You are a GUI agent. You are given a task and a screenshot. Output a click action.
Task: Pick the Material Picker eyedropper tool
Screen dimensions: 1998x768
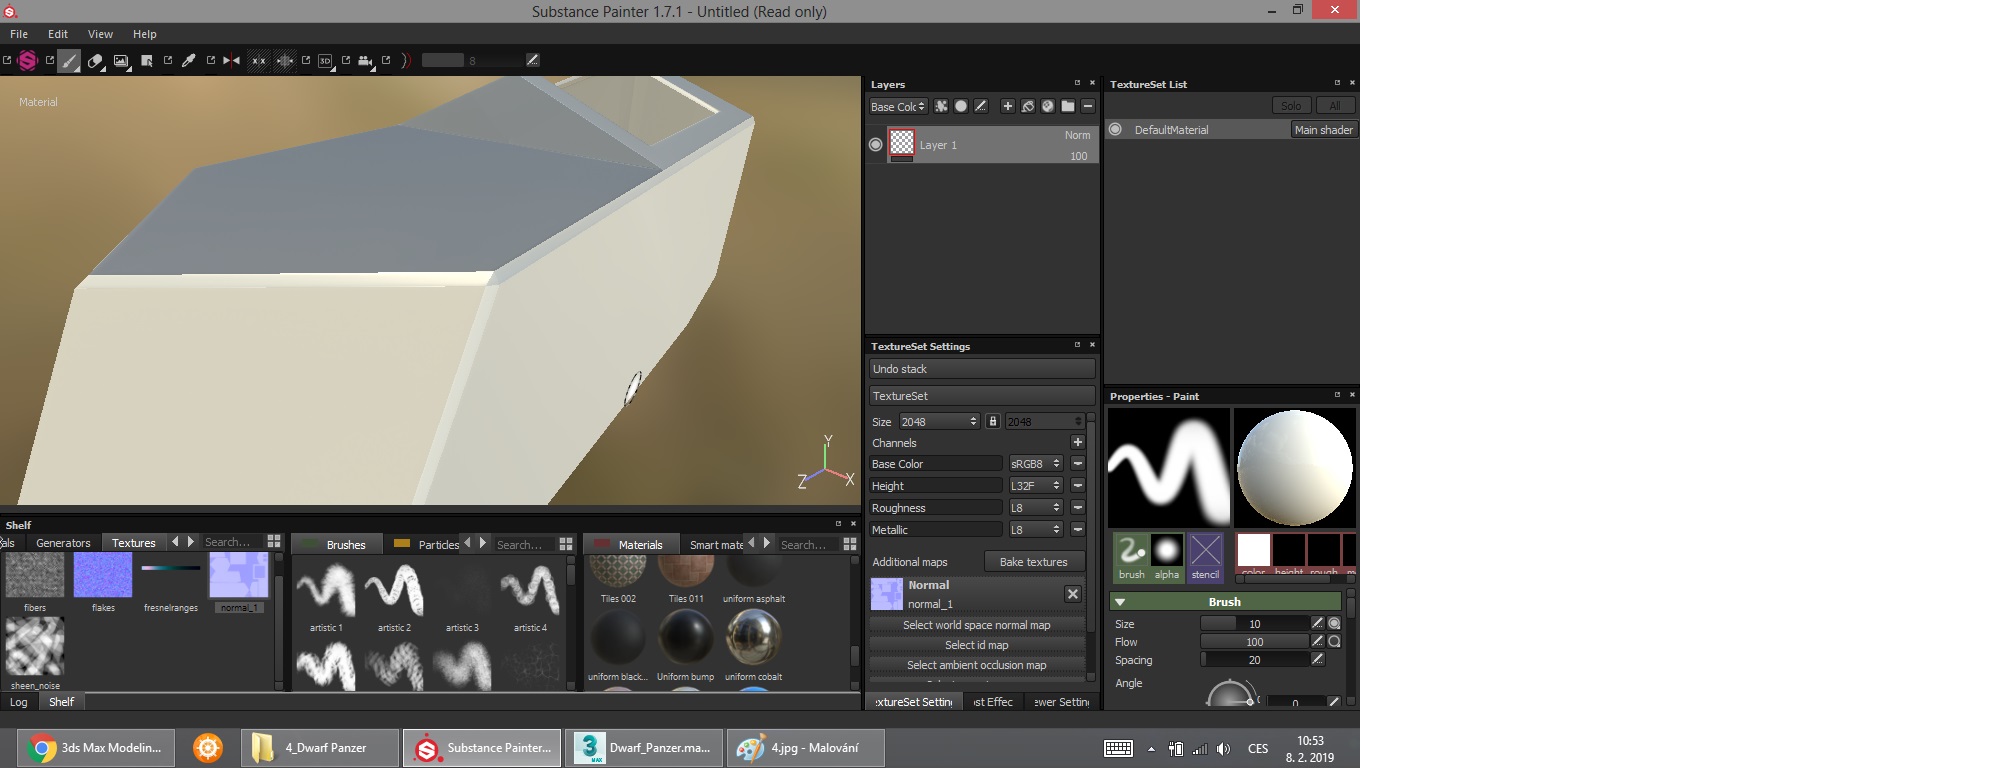188,61
